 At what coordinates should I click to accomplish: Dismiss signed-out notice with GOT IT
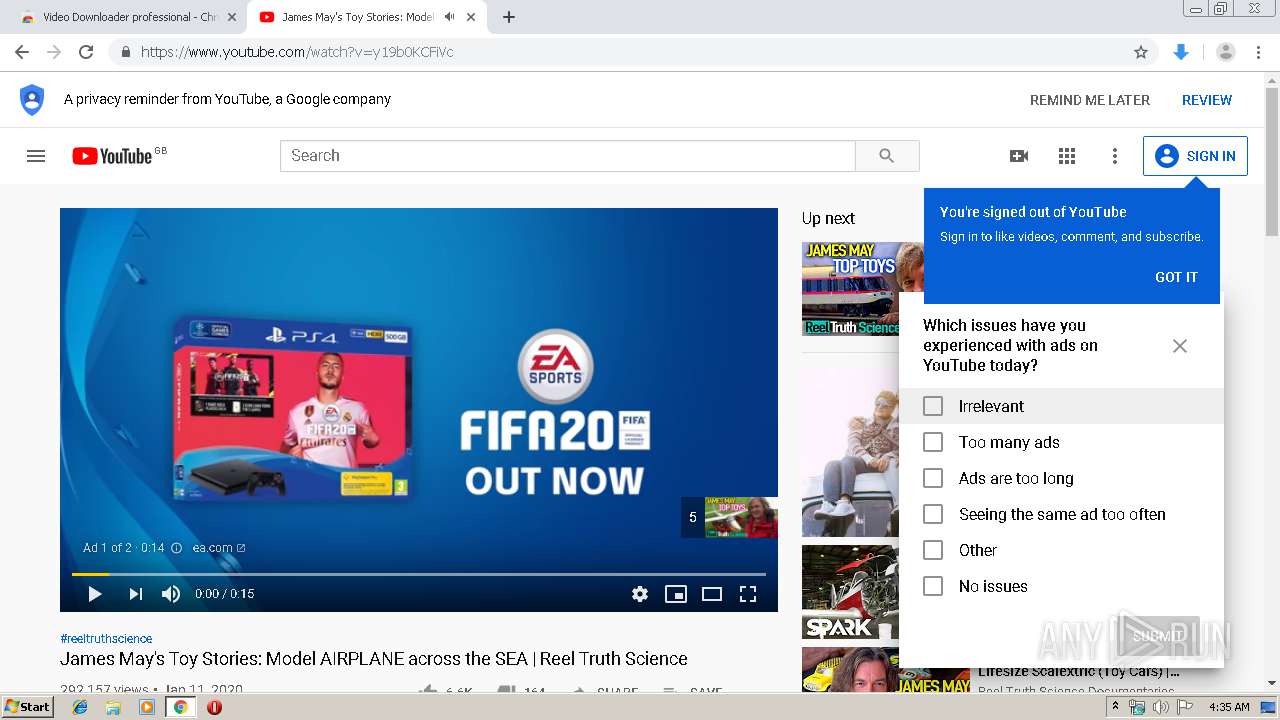pyautogui.click(x=1176, y=277)
